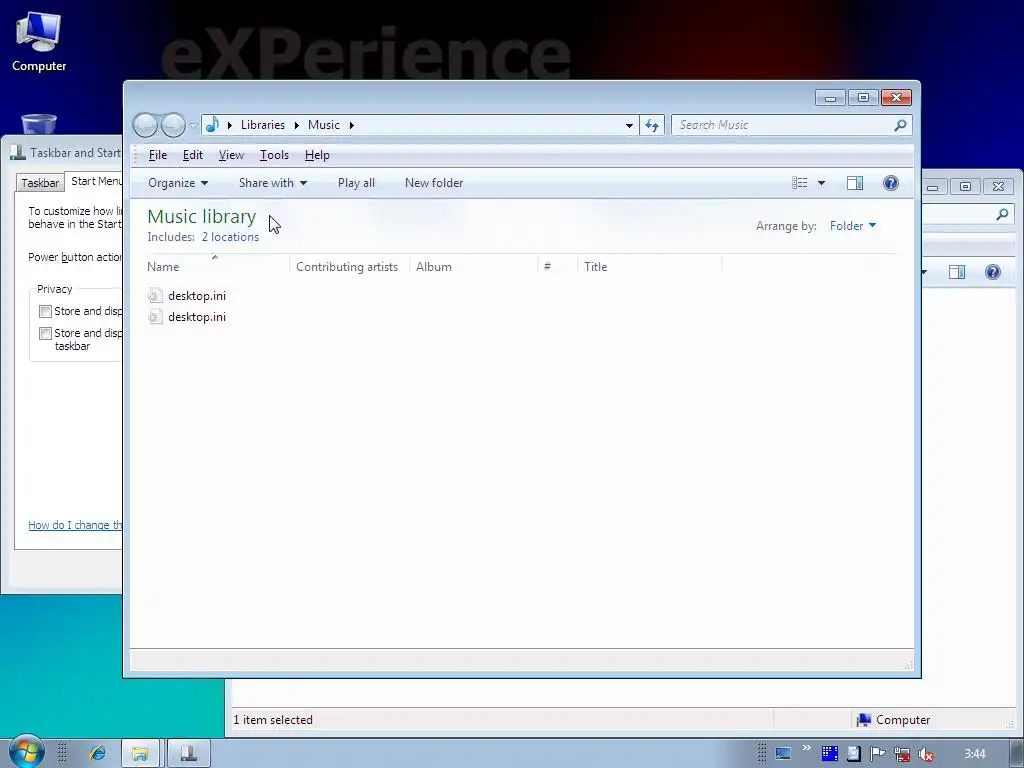The width and height of the screenshot is (1024, 768).
Task: Click the magnifier icon in Search Music box
Action: (901, 125)
